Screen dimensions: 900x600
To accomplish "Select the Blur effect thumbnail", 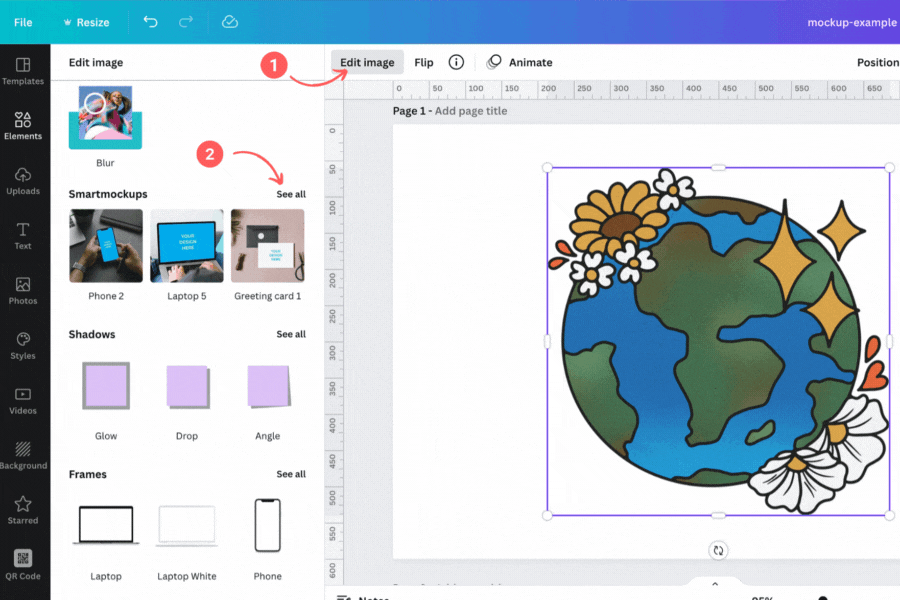I will tap(105, 118).
